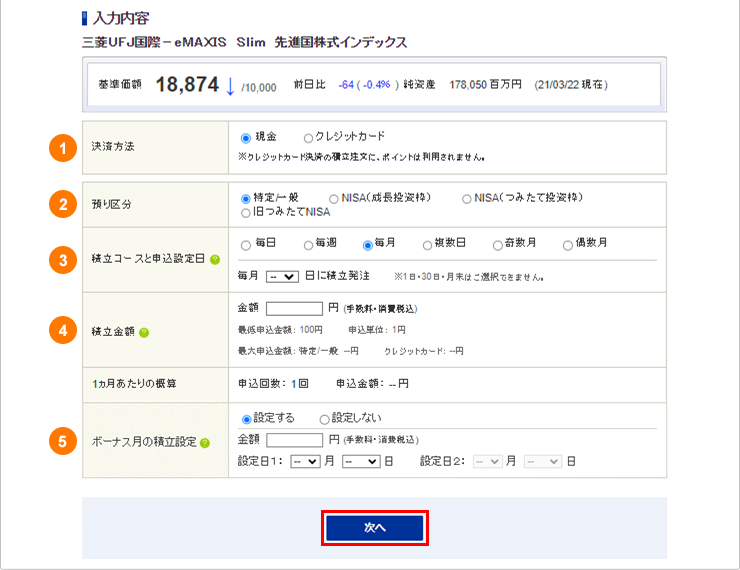This screenshot has width=740, height=570.
Task: Select the 毎週 accumulation course
Action: (x=308, y=244)
